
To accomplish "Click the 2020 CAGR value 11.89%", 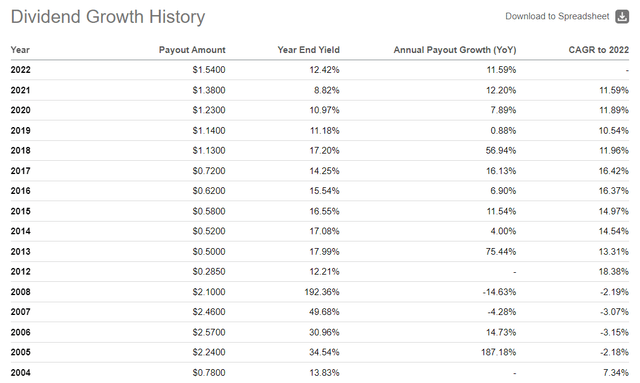I will click(x=613, y=110).
